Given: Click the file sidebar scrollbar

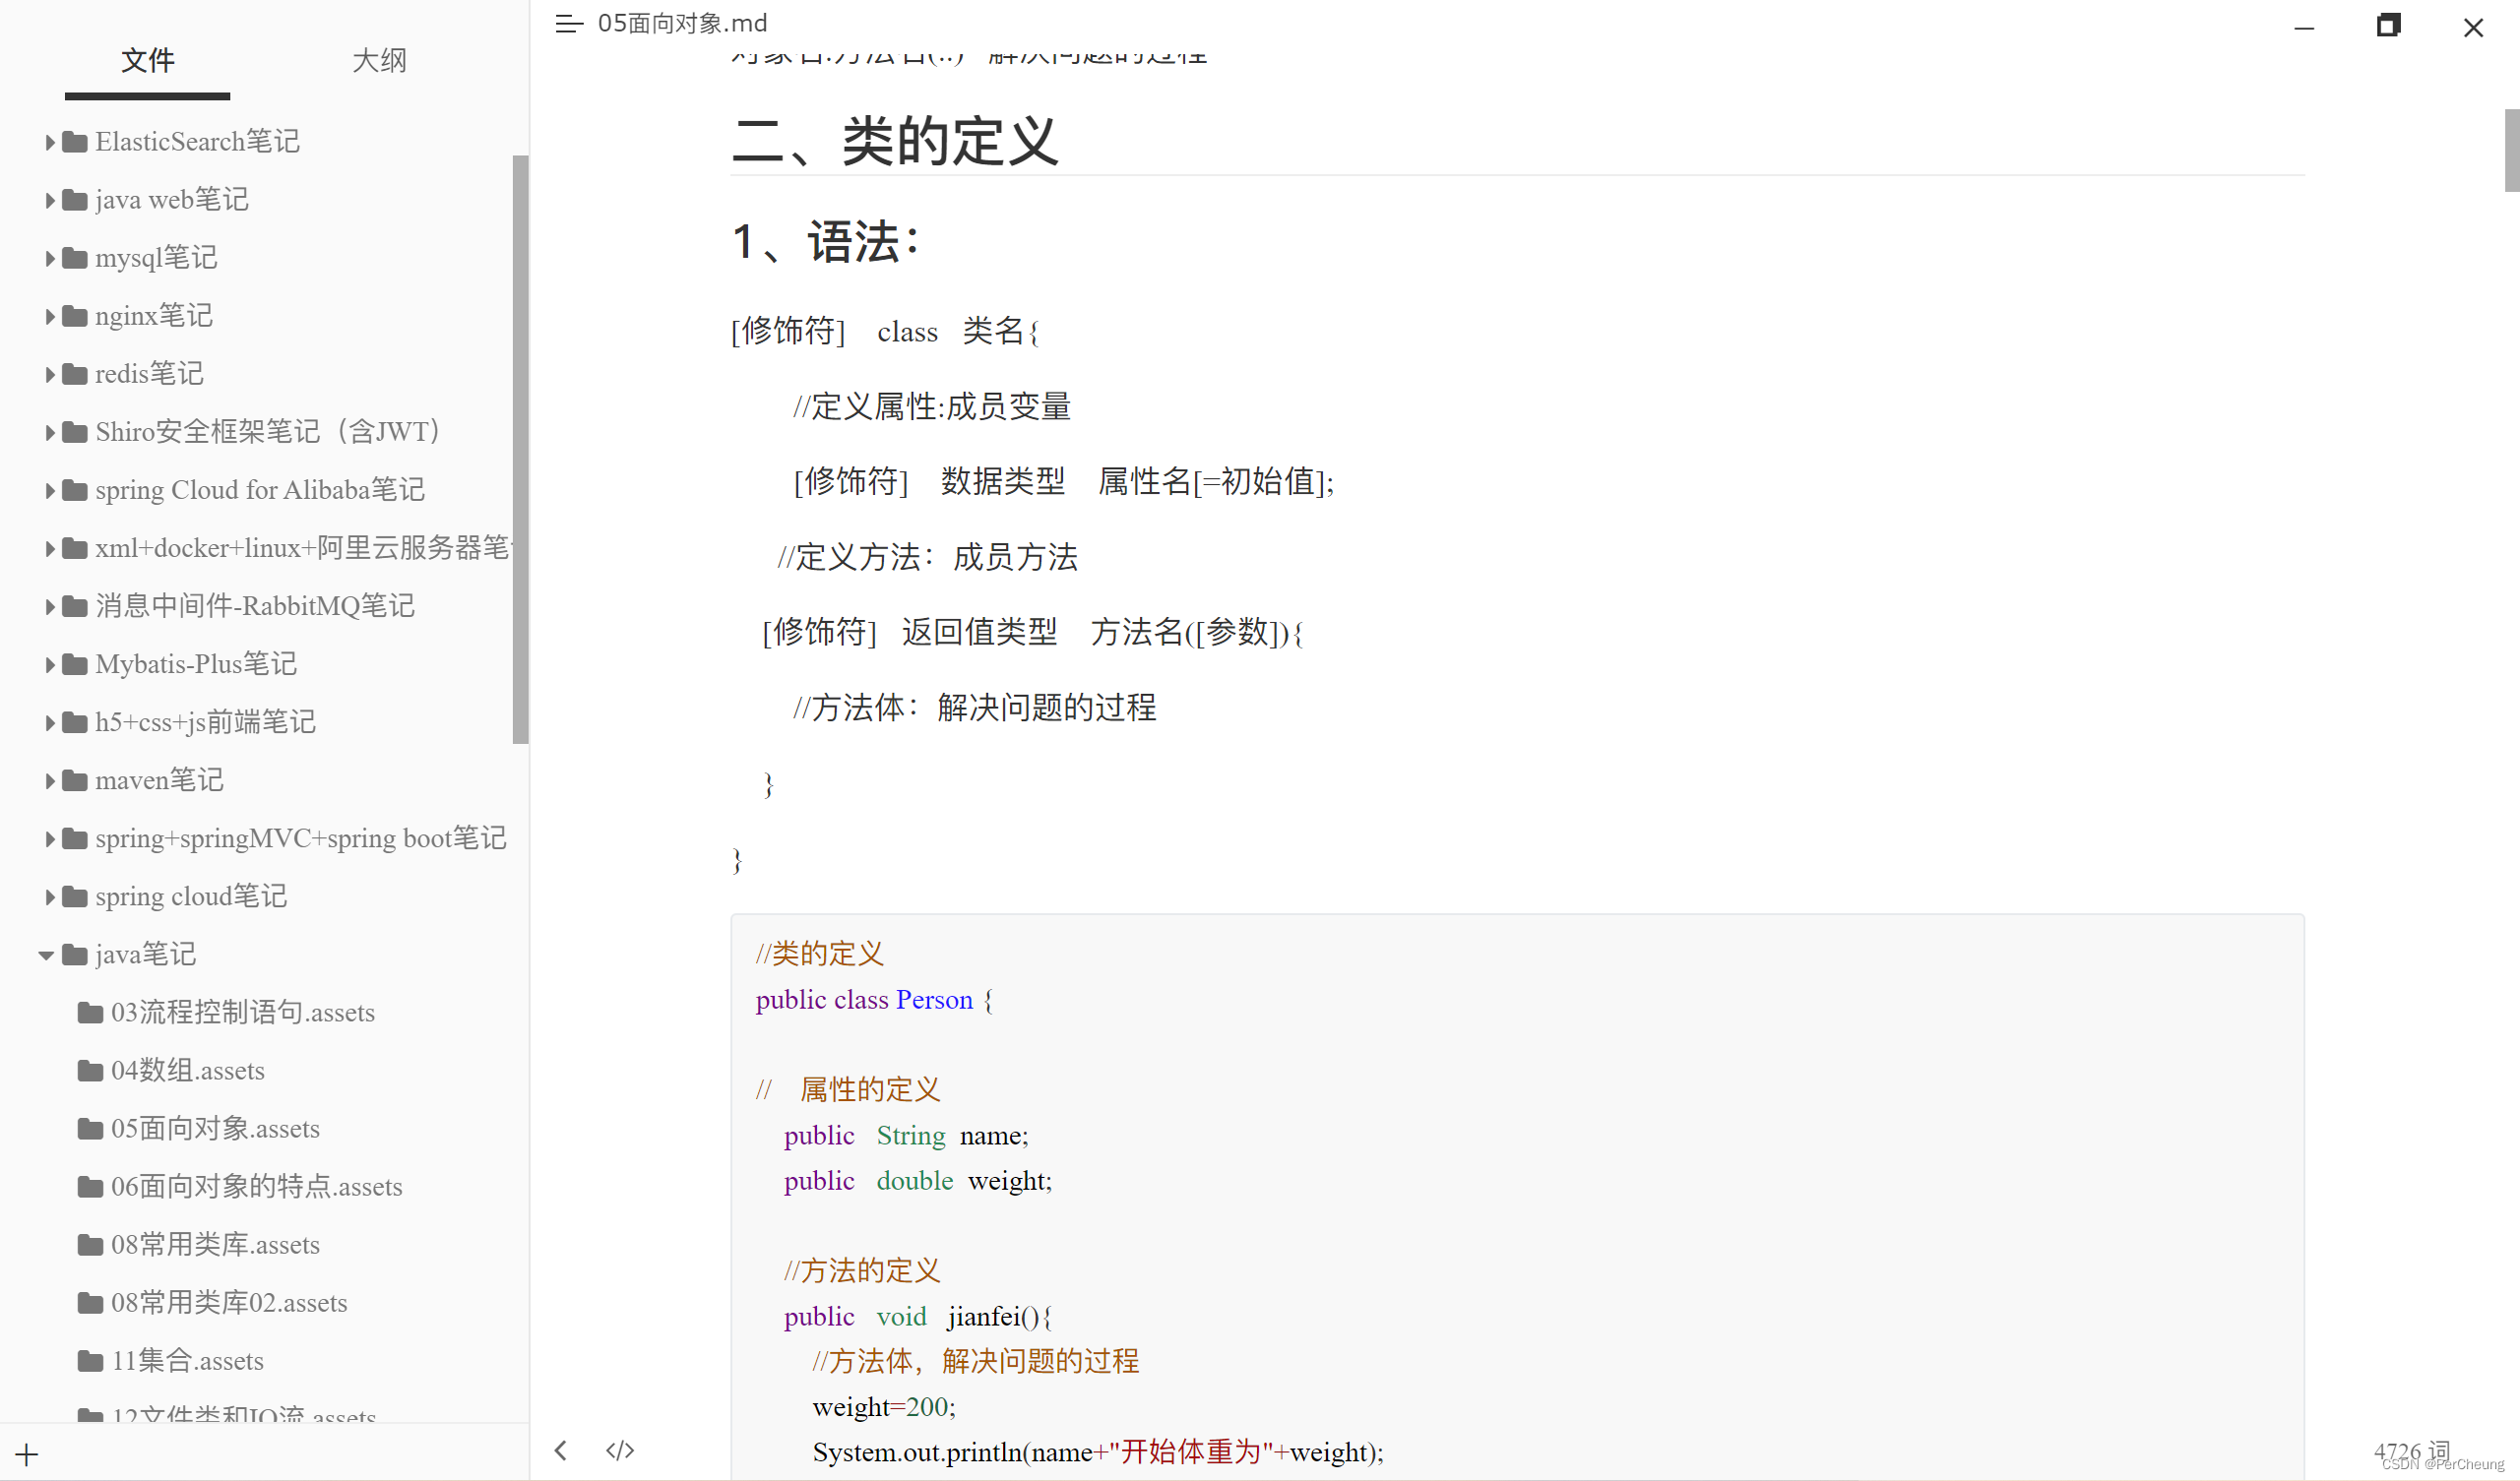Looking at the screenshot, I should pos(520,450).
